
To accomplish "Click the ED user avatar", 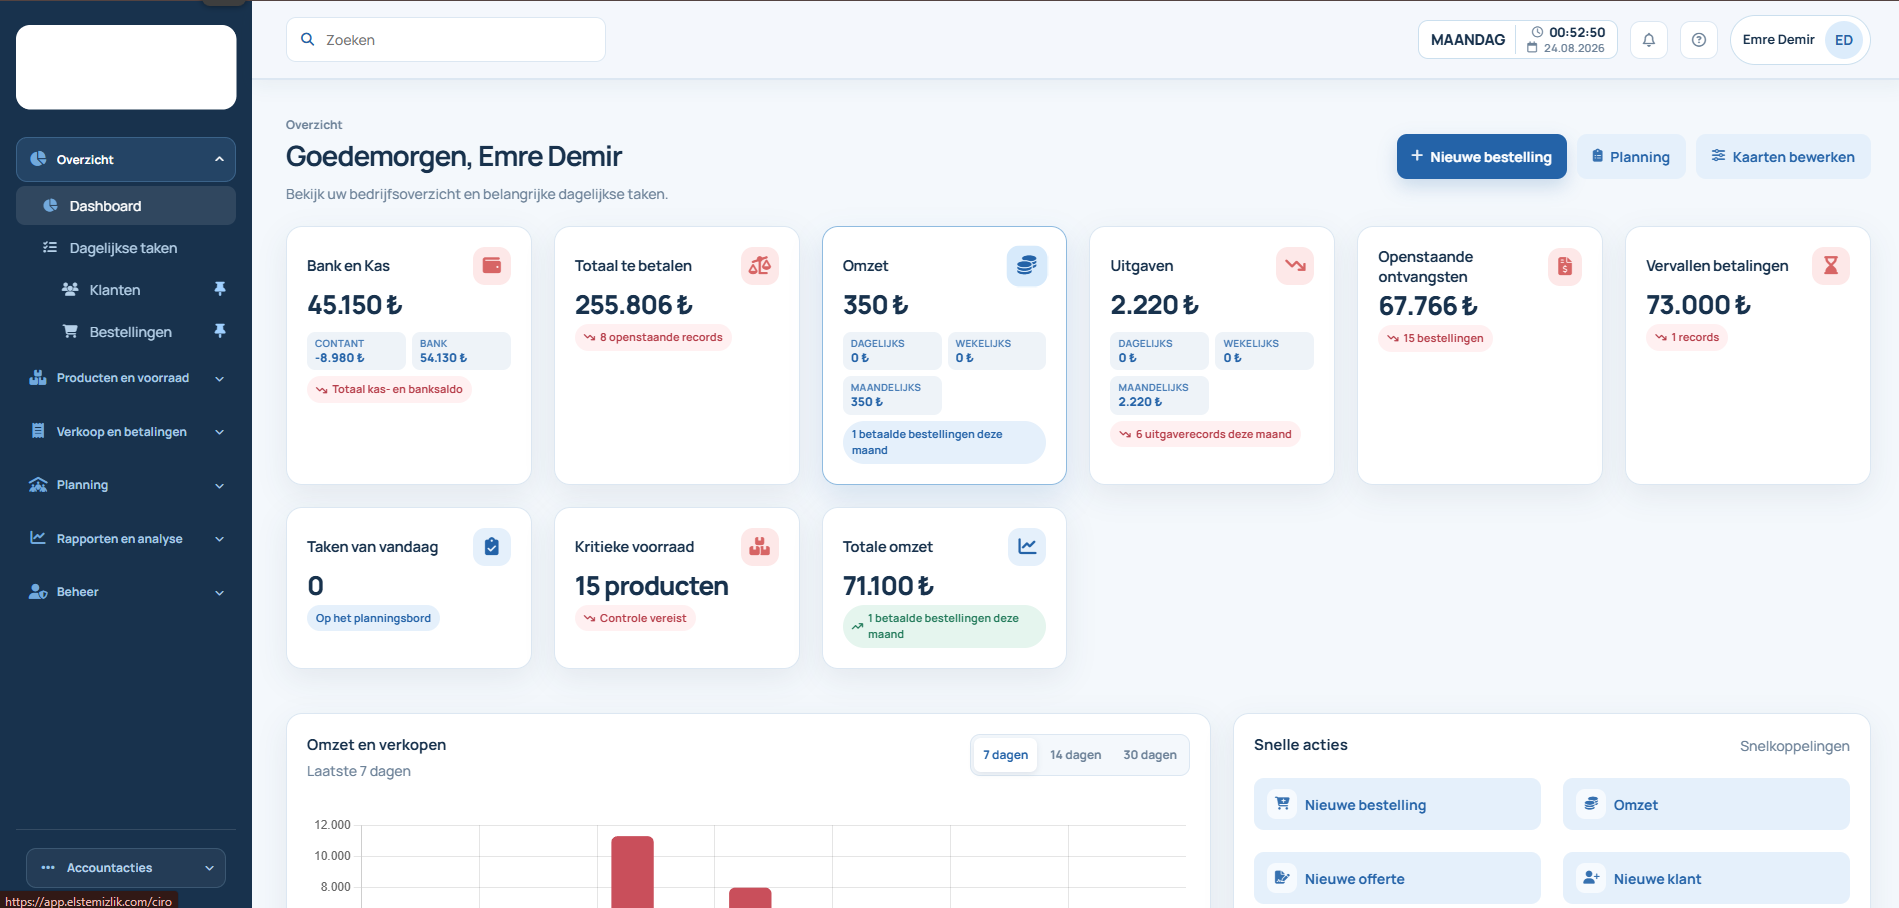I will [1844, 40].
